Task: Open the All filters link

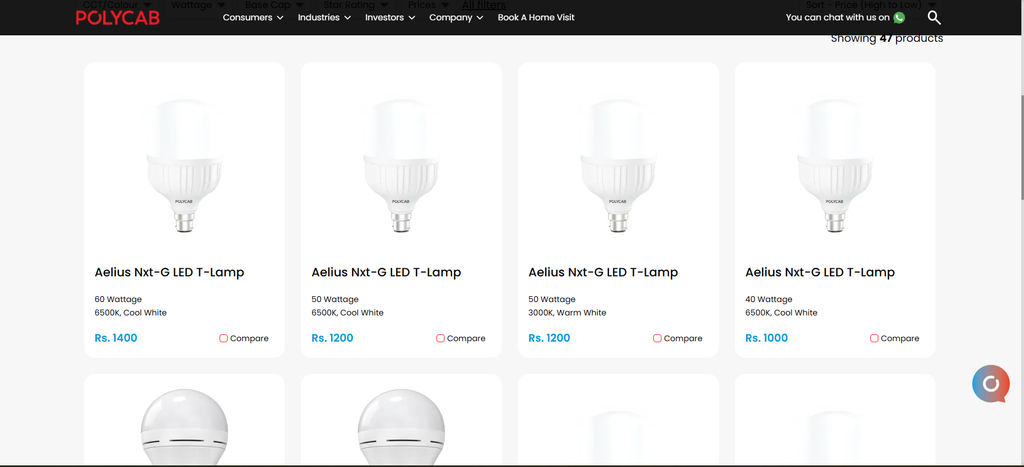Action: pos(484,5)
